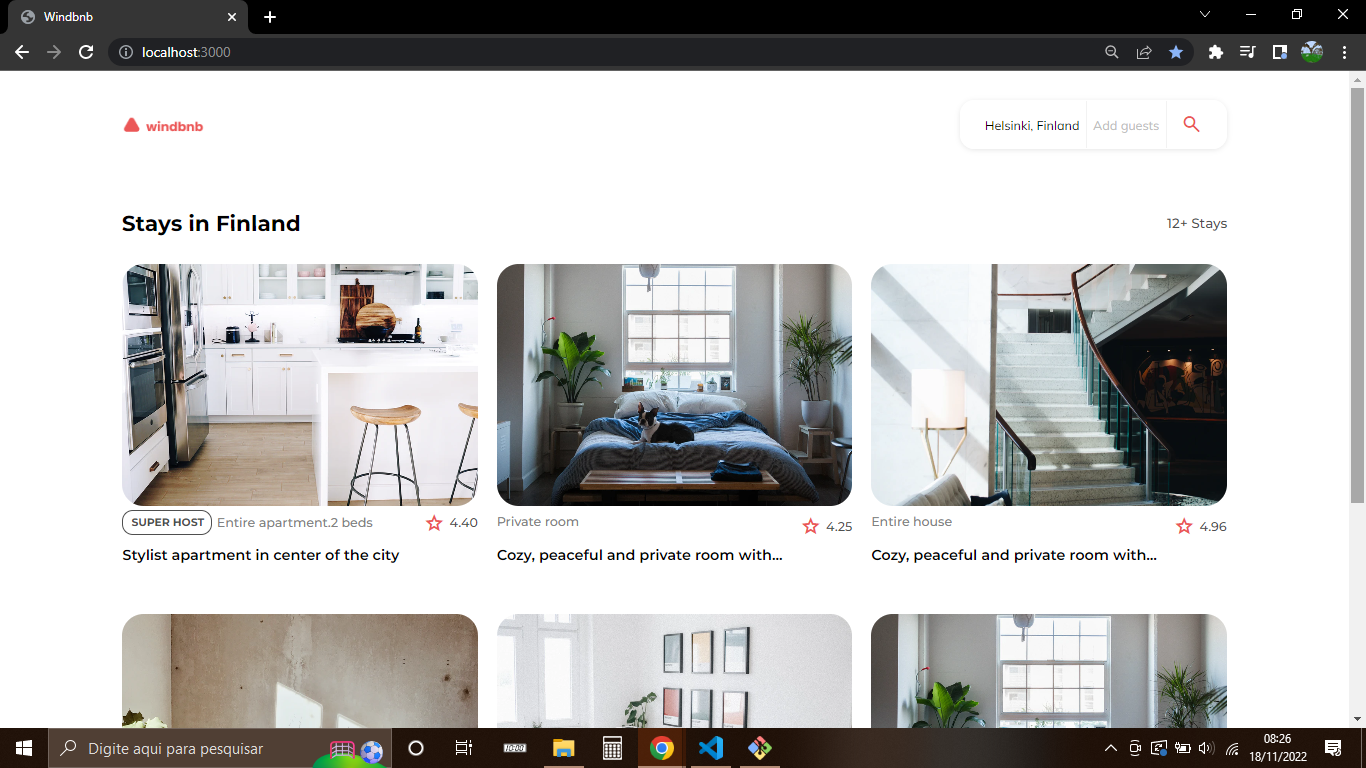Open the browser extensions puzzle icon
The height and width of the screenshot is (768, 1366).
(x=1215, y=52)
